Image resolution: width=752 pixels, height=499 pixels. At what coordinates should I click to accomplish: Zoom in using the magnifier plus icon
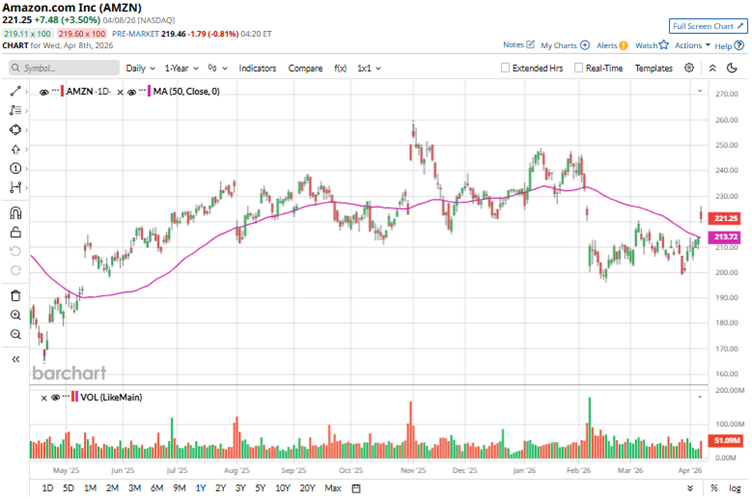point(15,315)
